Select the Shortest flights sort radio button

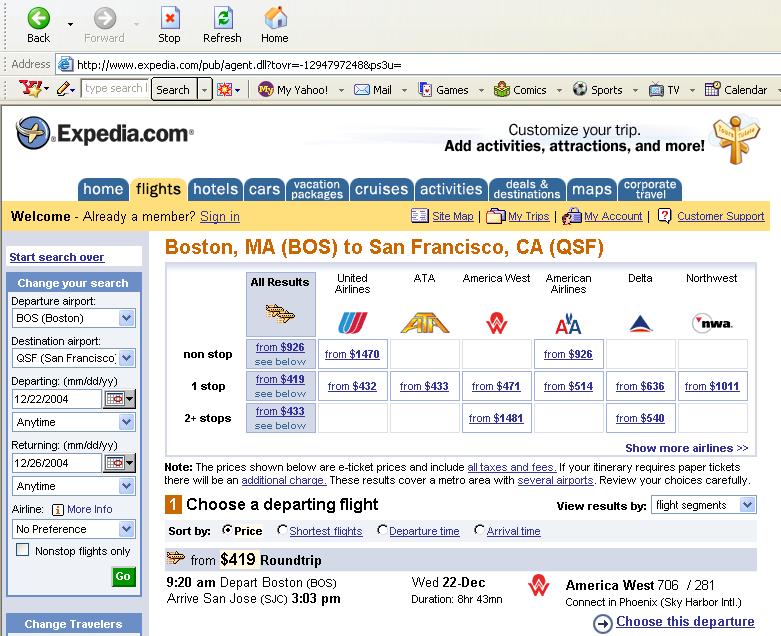[x=283, y=531]
